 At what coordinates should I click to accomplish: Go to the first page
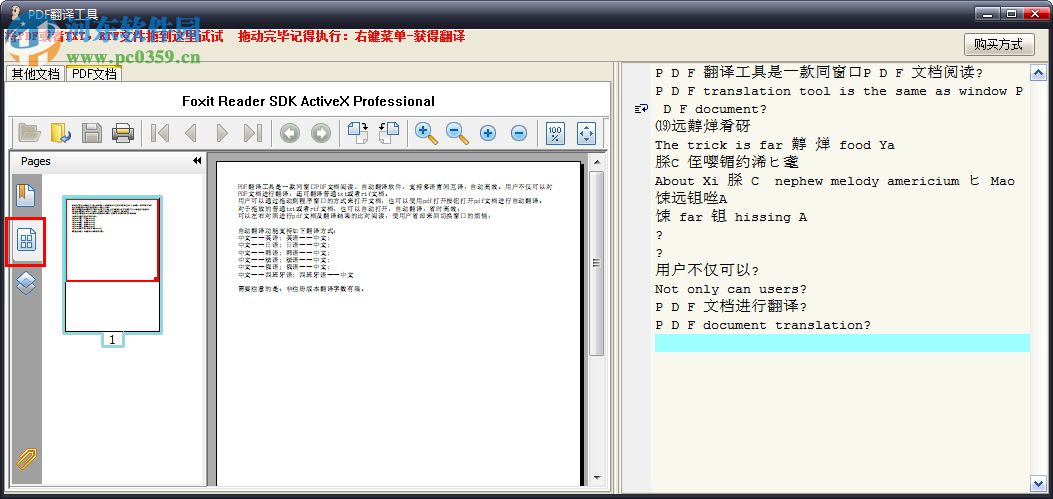click(x=160, y=133)
